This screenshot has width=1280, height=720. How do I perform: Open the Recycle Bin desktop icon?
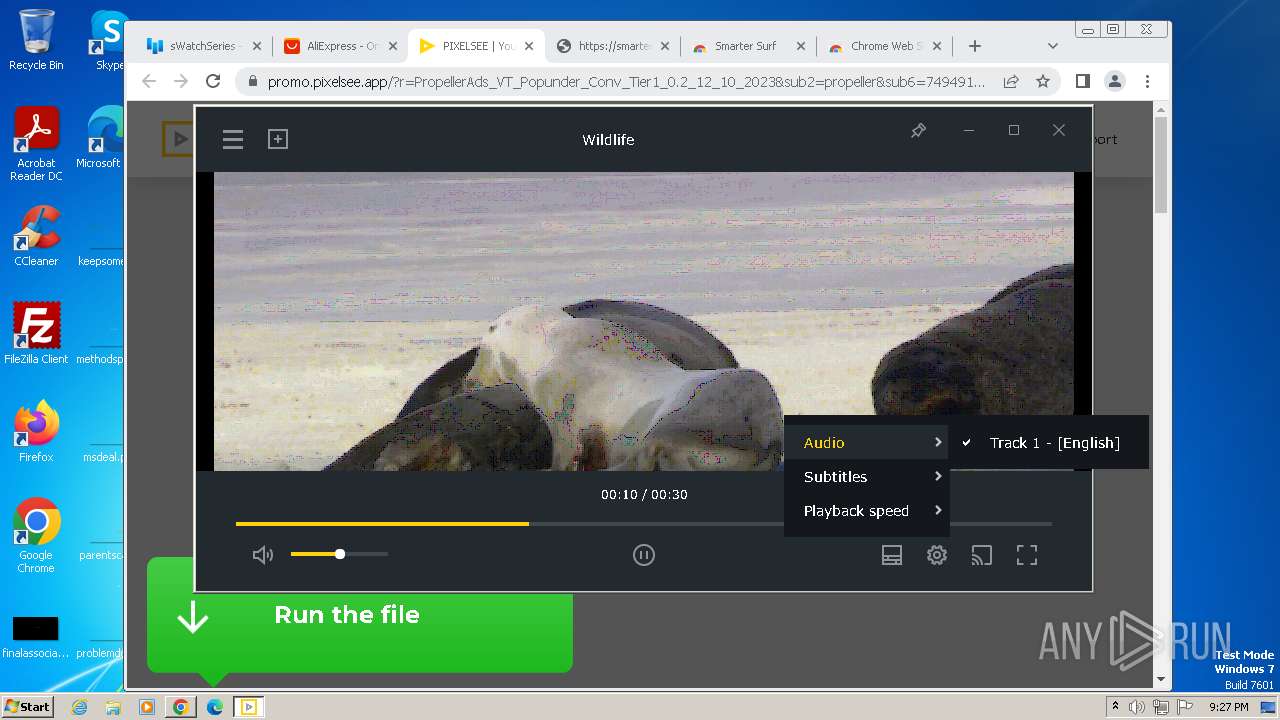pos(36,40)
